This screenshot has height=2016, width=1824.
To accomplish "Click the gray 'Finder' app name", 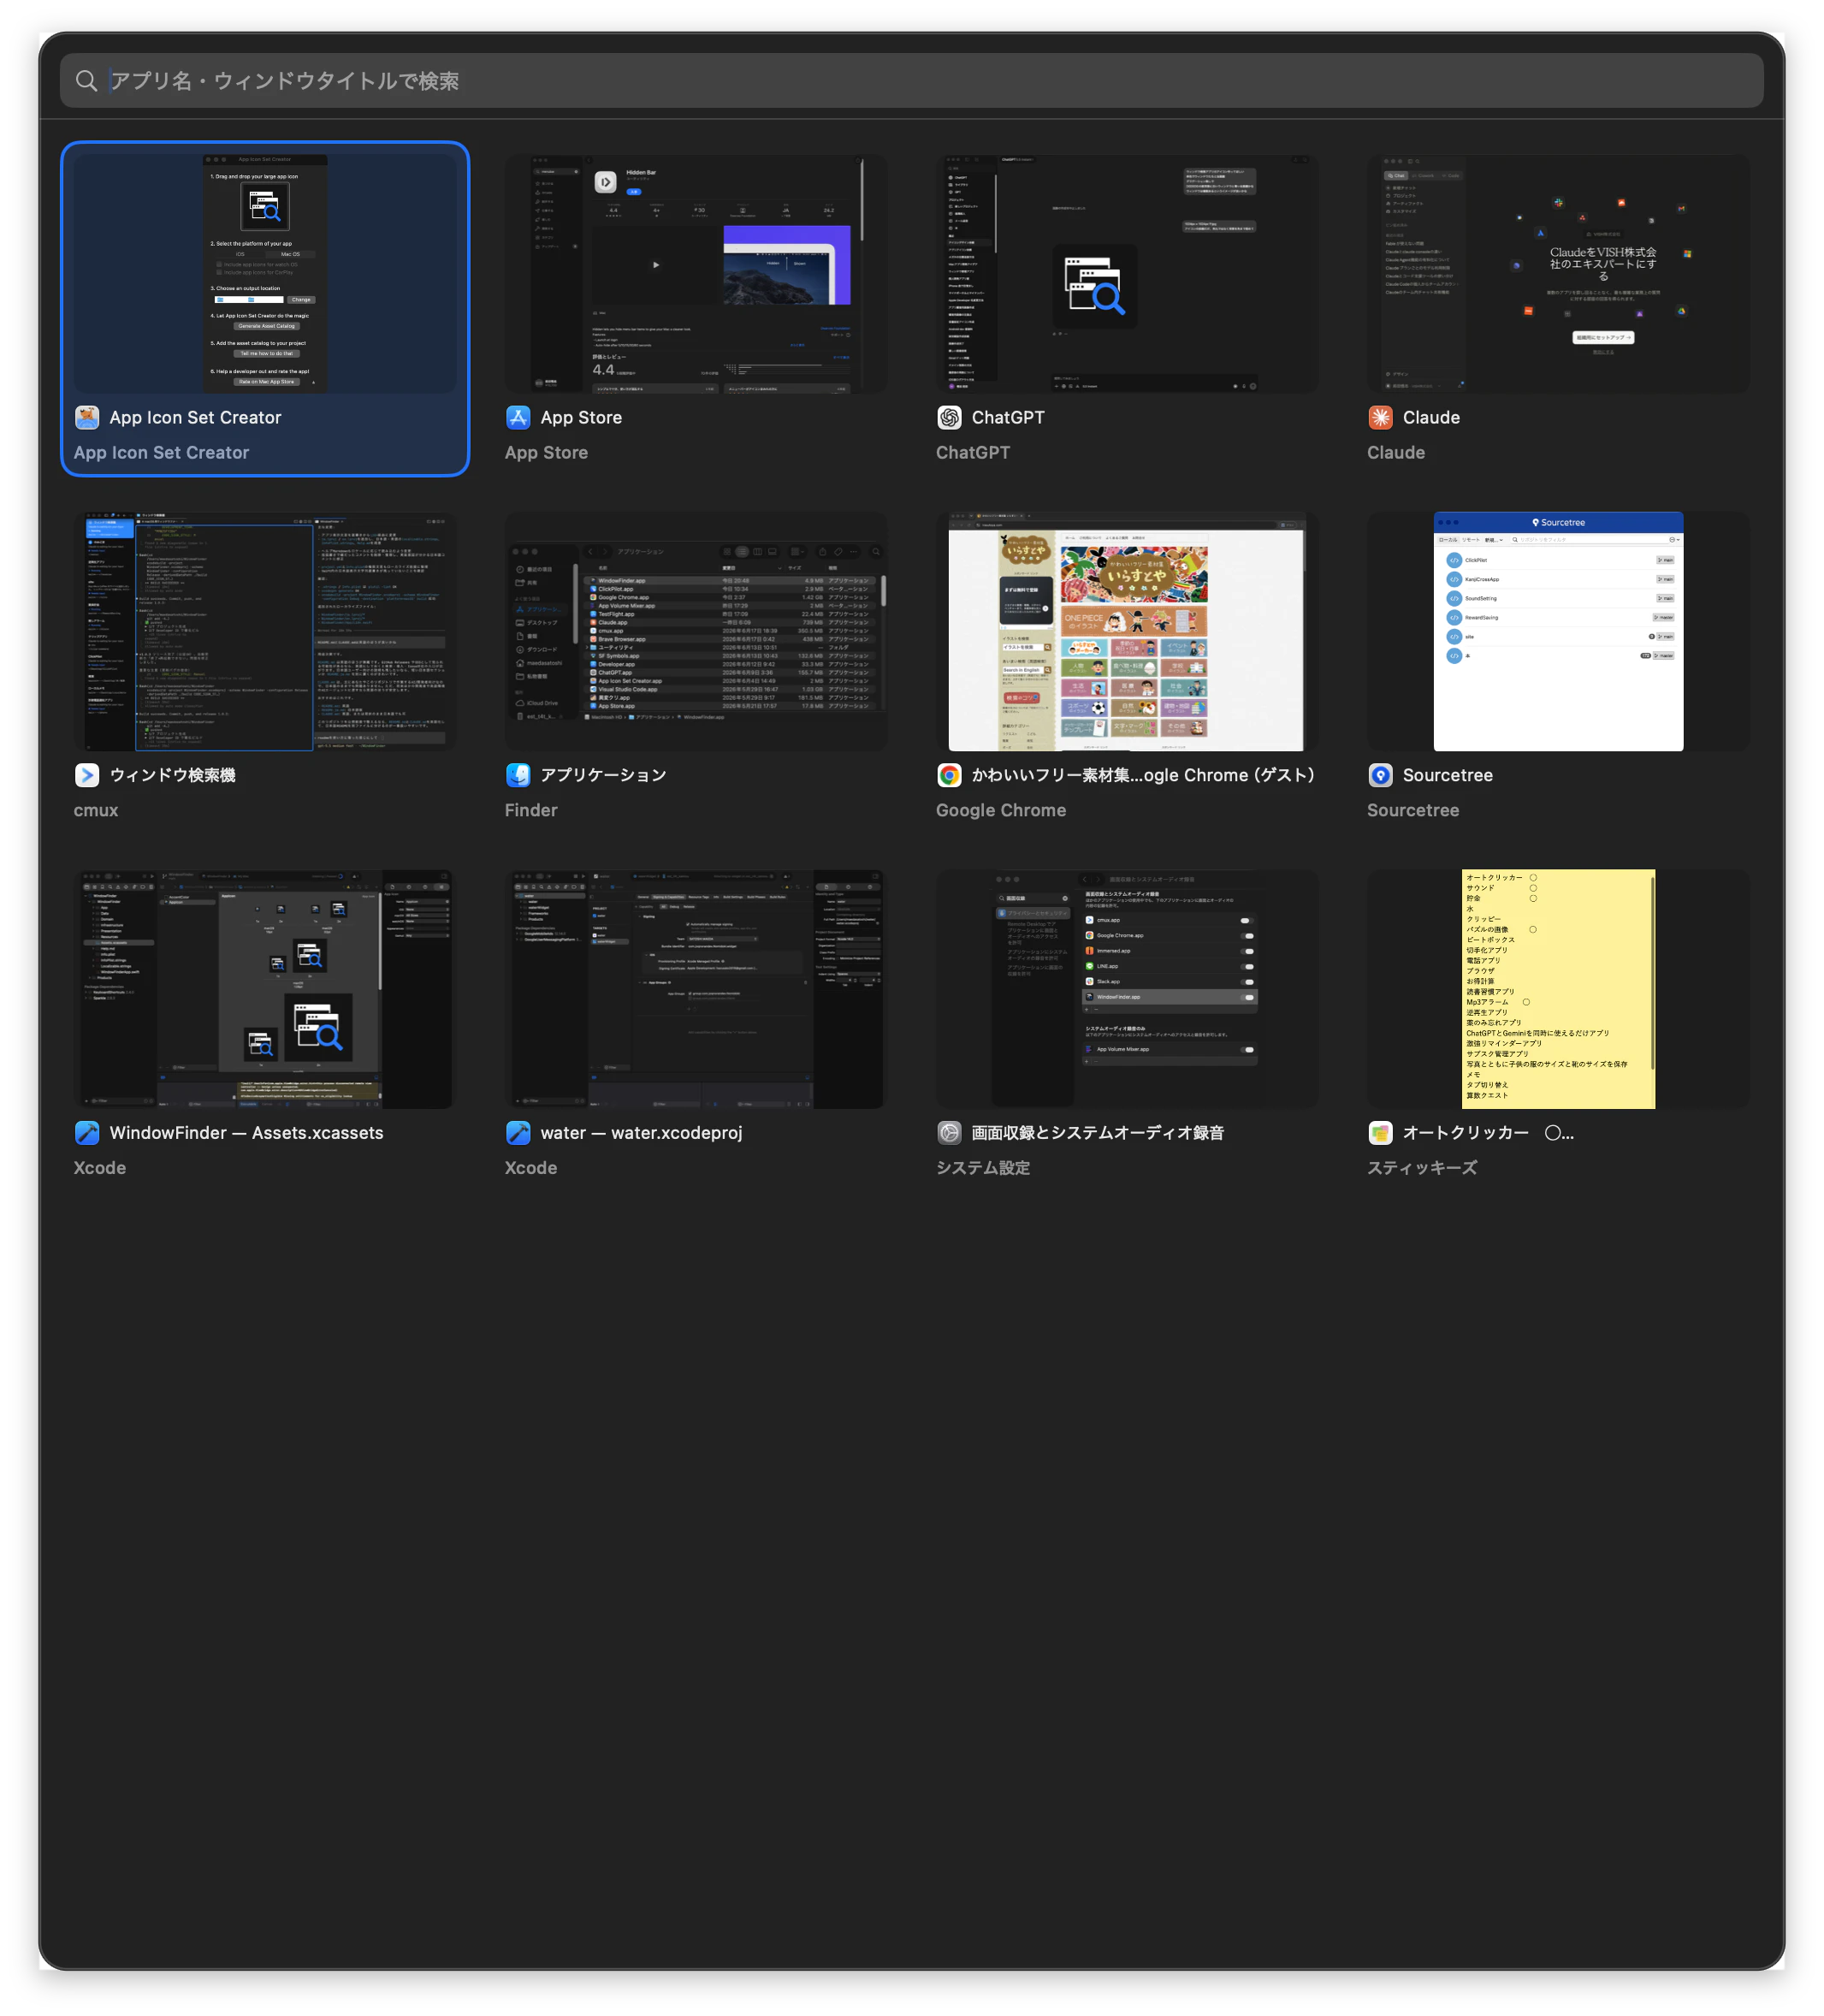I will [531, 810].
